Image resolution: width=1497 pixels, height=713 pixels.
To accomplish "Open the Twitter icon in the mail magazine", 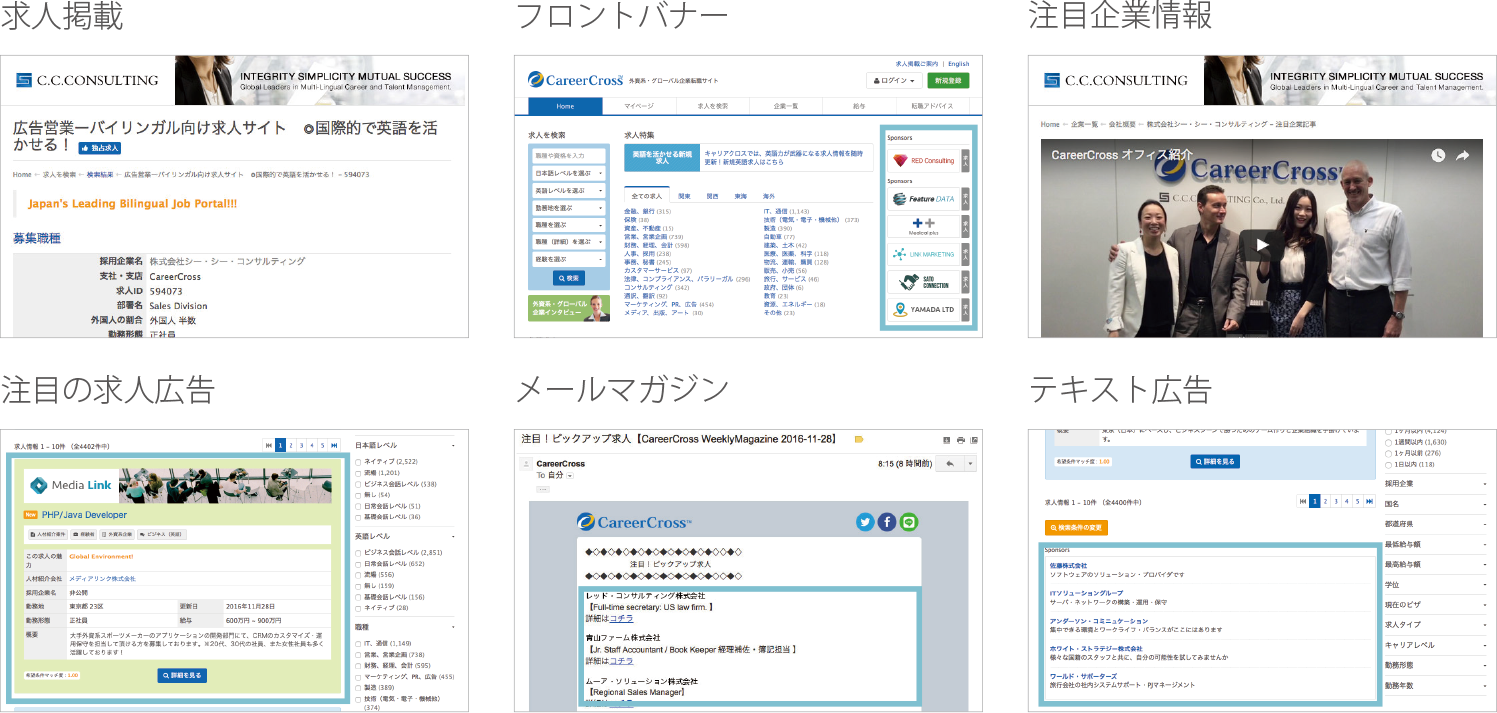I will point(865,521).
